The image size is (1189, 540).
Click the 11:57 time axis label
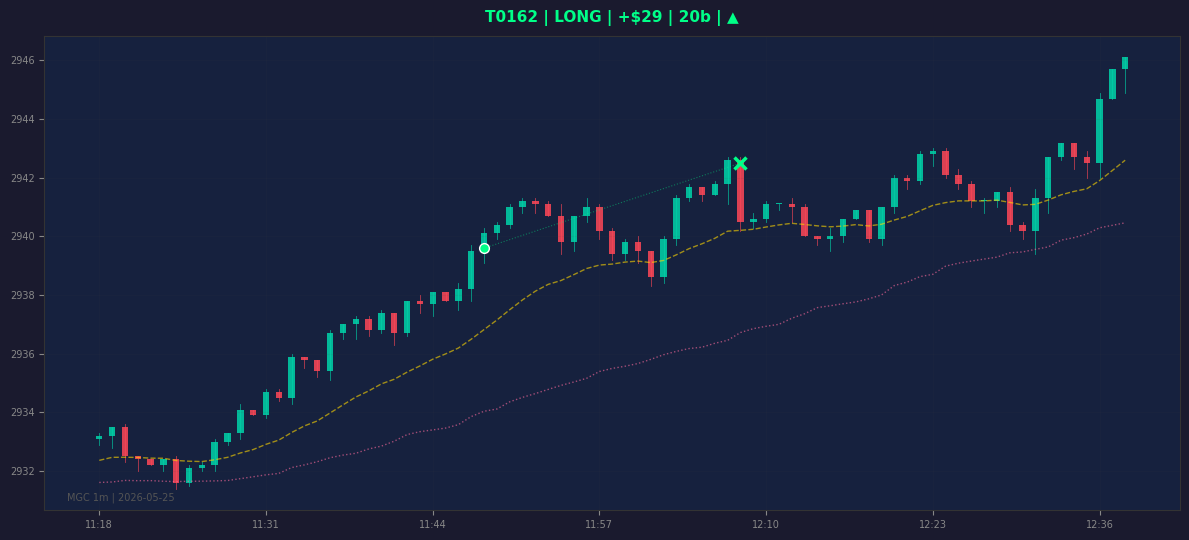click(599, 524)
